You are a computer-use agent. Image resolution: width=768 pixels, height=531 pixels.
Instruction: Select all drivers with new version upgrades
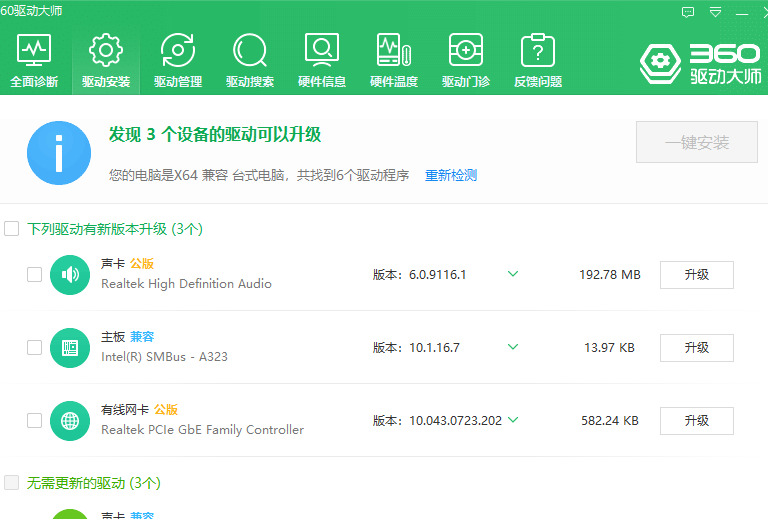(x=12, y=229)
